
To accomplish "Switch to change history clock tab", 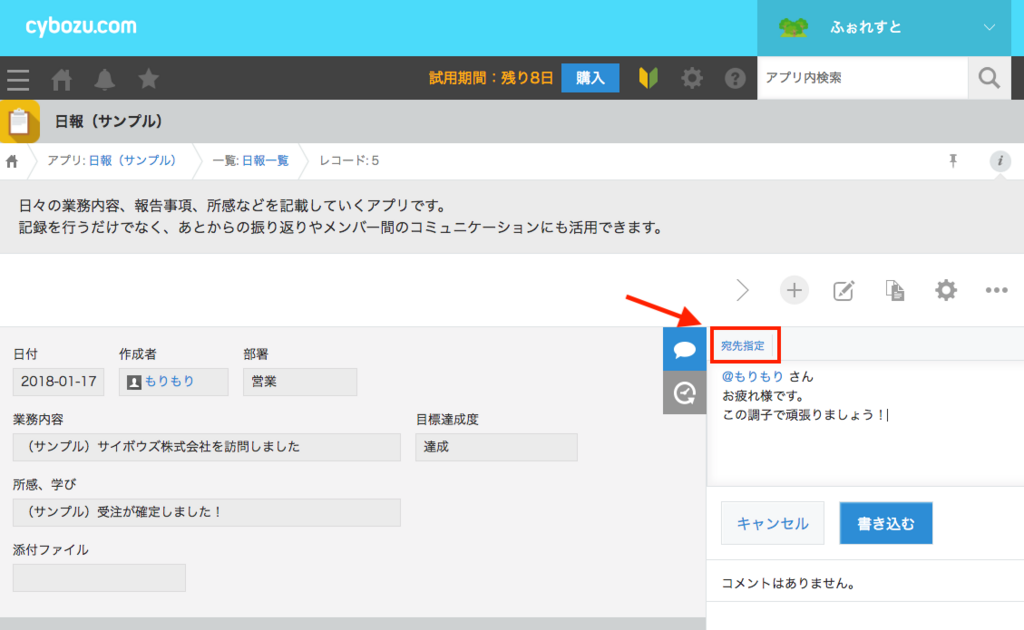I will pyautogui.click(x=684, y=392).
